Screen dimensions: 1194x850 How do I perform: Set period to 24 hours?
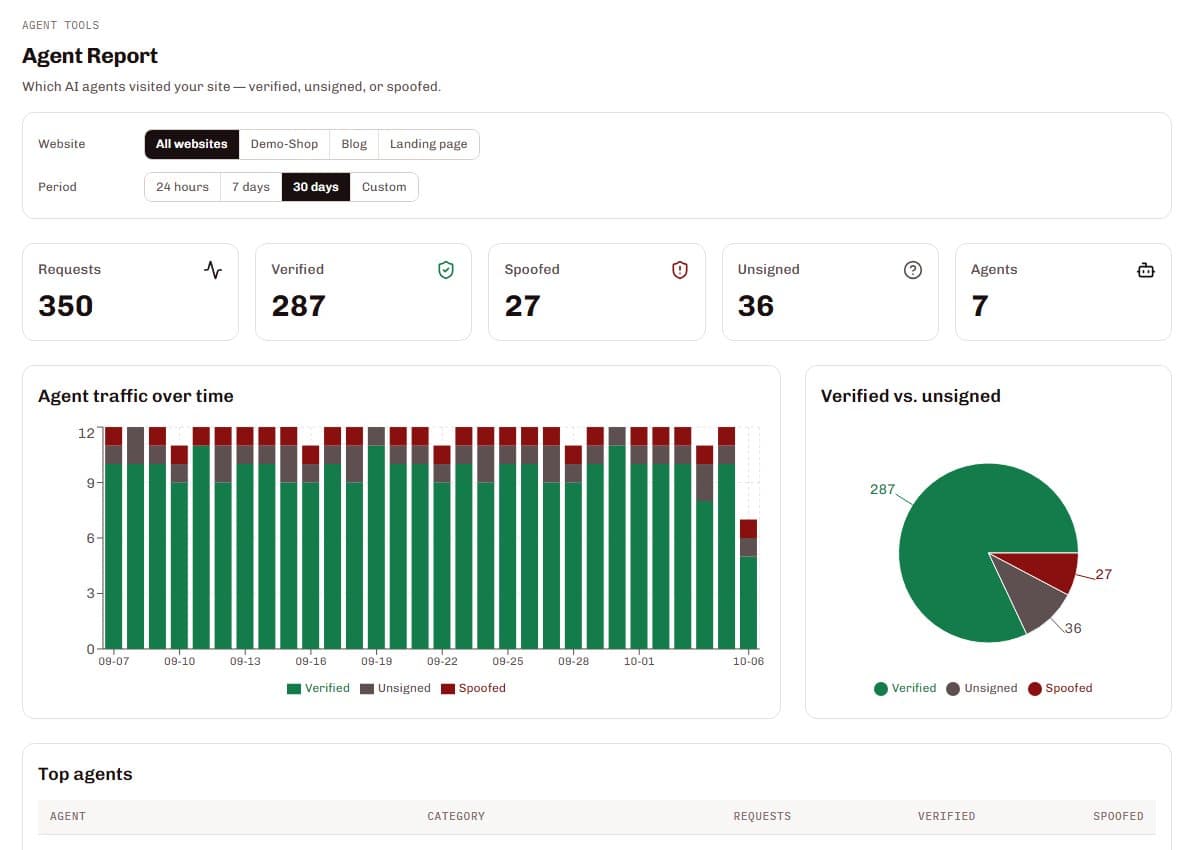point(182,187)
